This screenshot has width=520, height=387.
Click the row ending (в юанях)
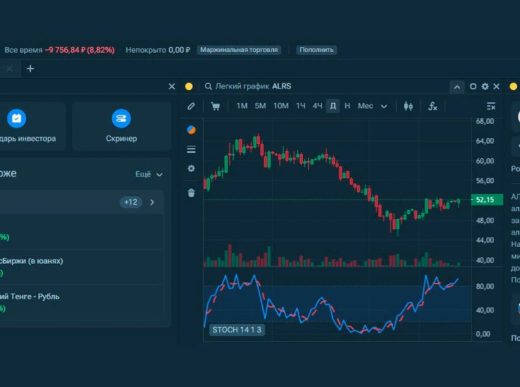(x=82, y=267)
